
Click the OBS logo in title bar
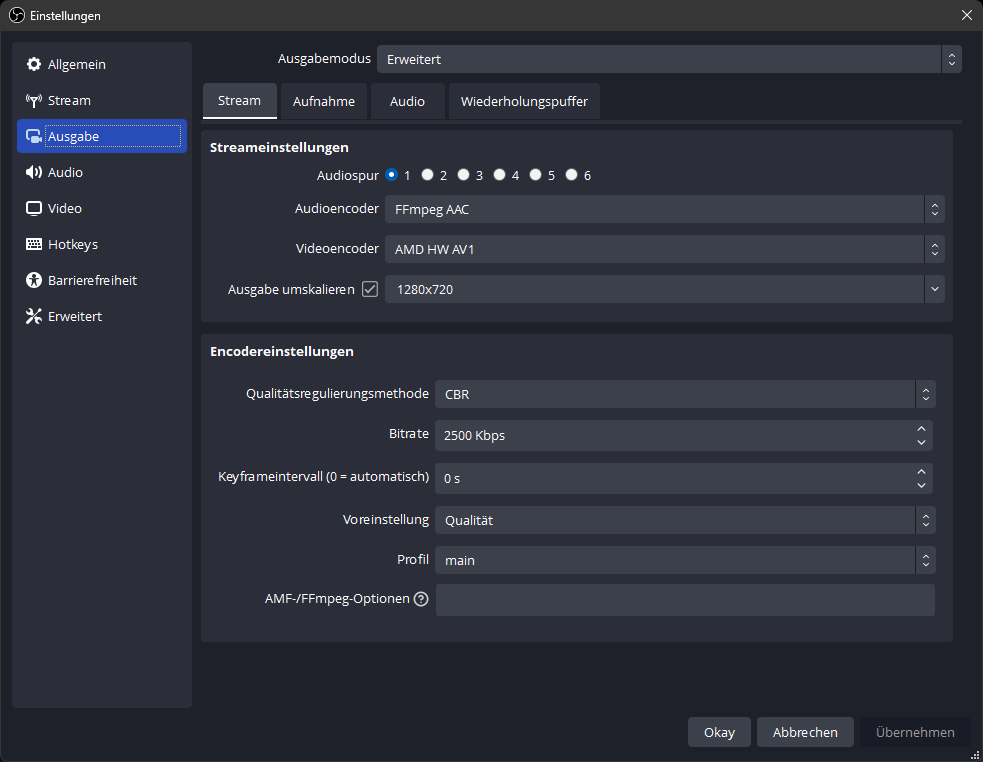(x=17, y=16)
